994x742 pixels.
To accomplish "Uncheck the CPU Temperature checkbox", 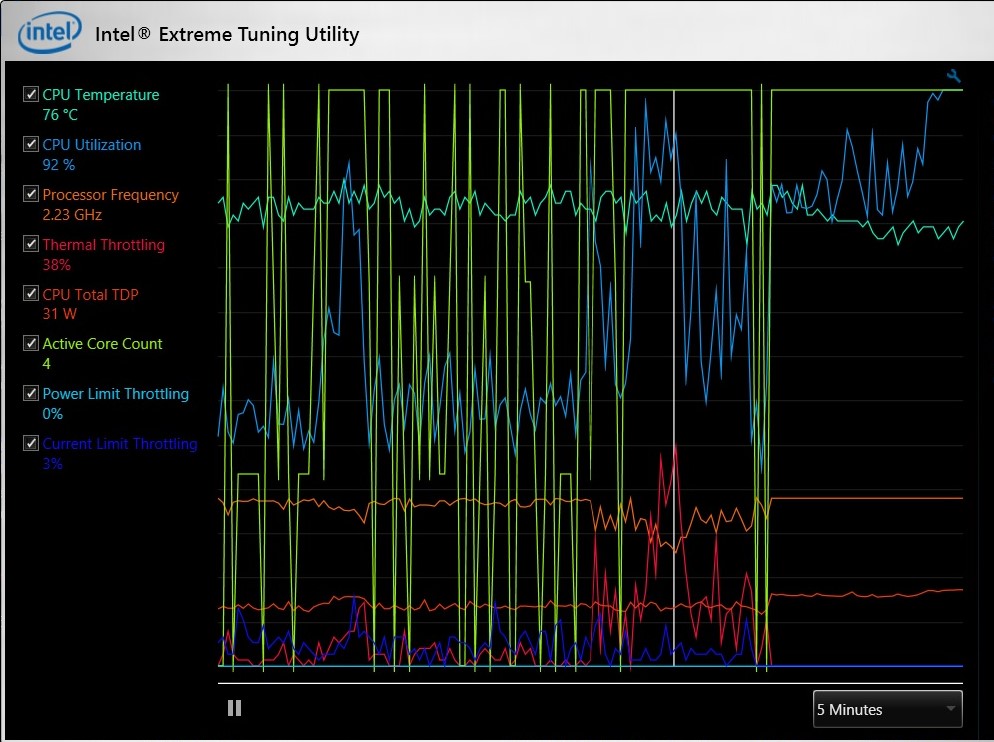I will point(30,94).
